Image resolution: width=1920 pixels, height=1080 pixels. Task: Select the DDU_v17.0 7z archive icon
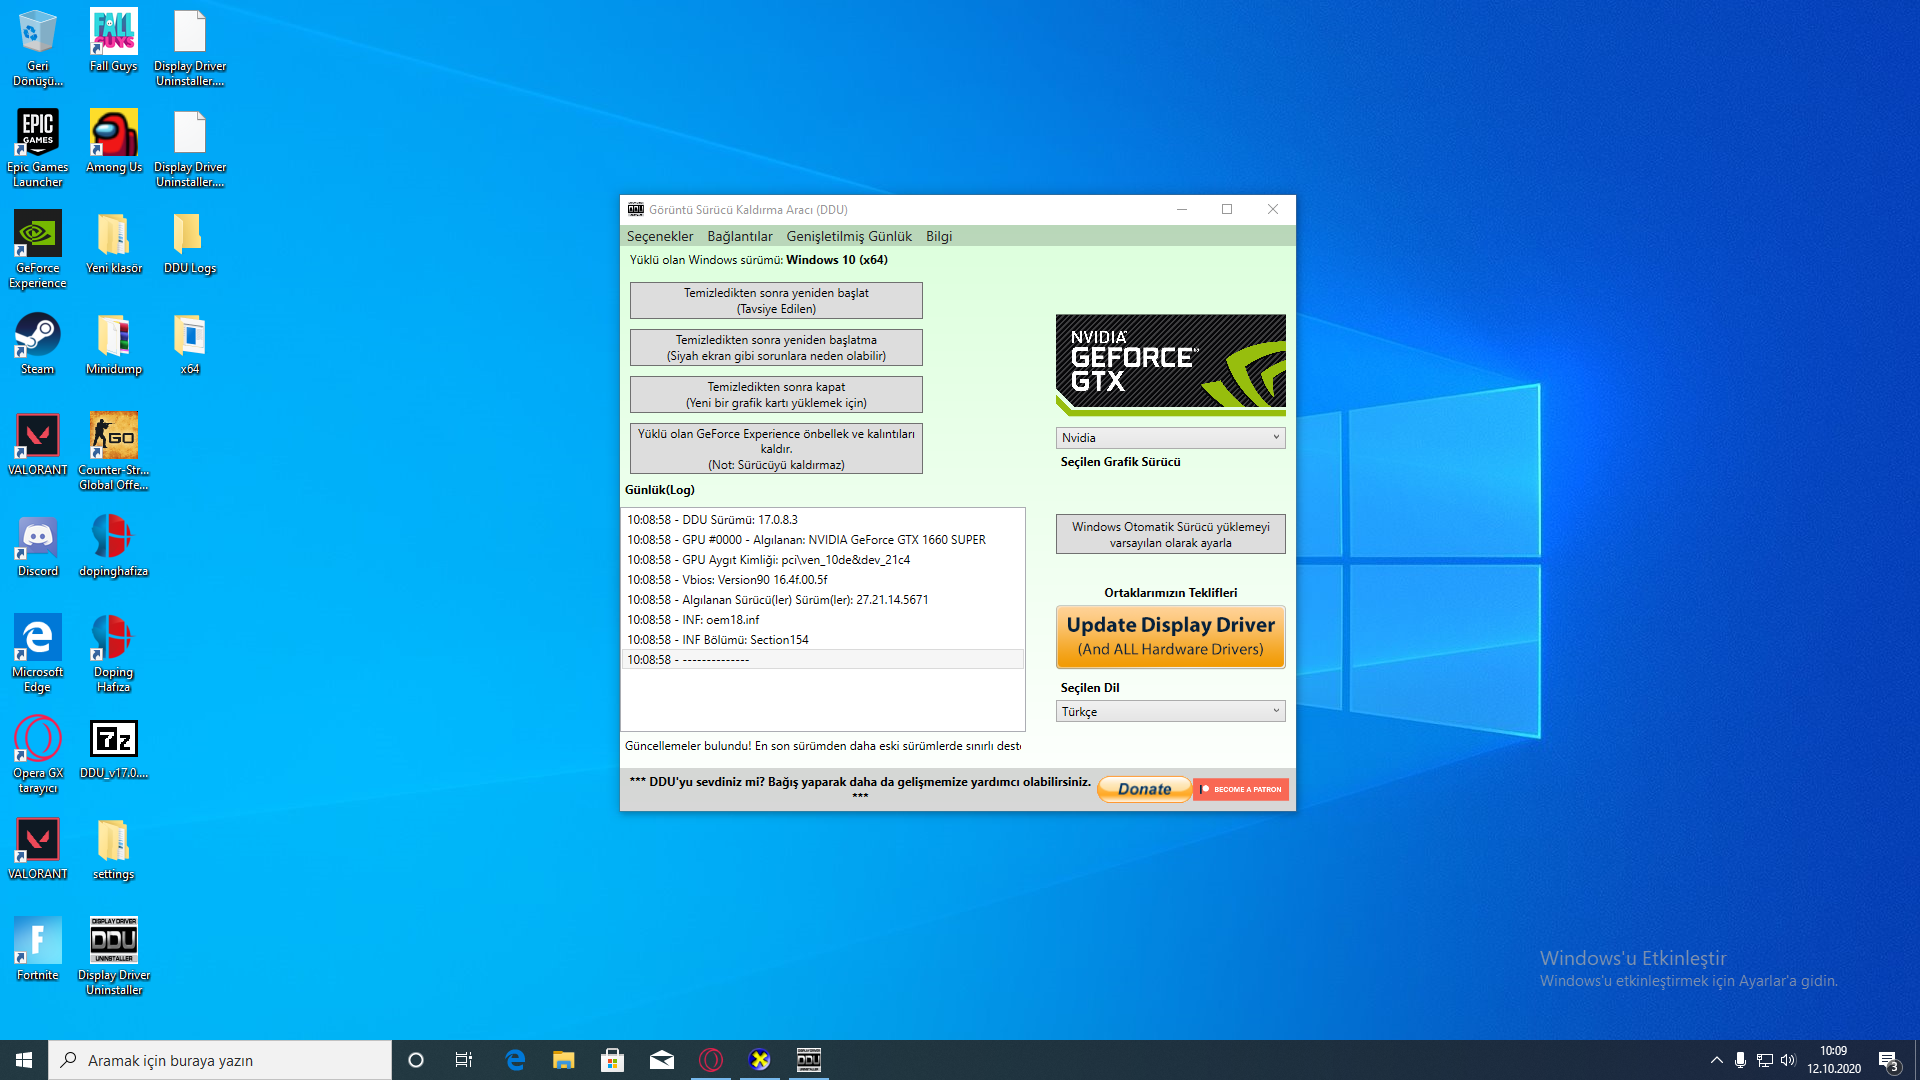(x=114, y=747)
